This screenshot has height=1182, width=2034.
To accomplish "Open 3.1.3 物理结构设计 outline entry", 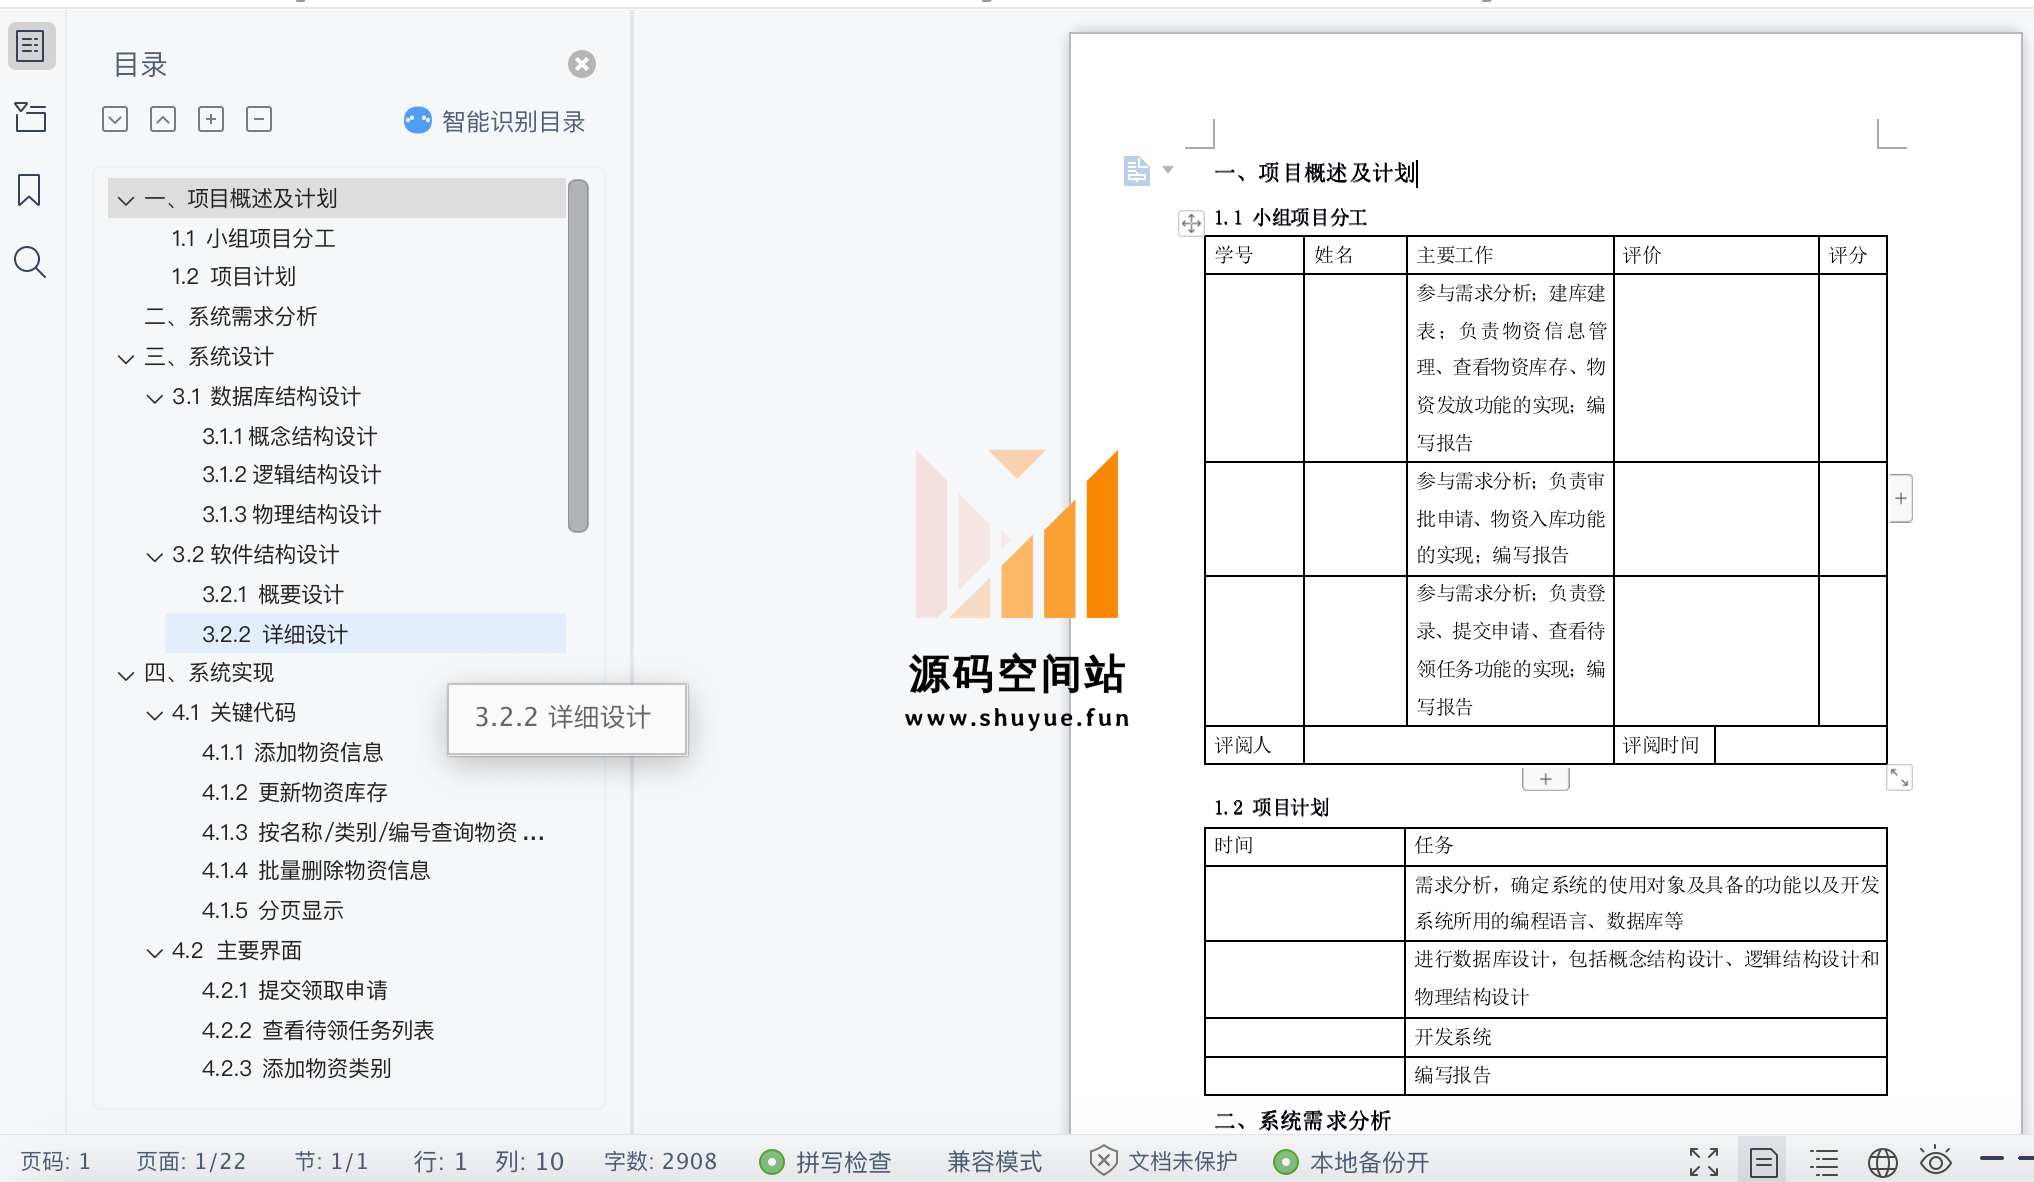I will [291, 515].
